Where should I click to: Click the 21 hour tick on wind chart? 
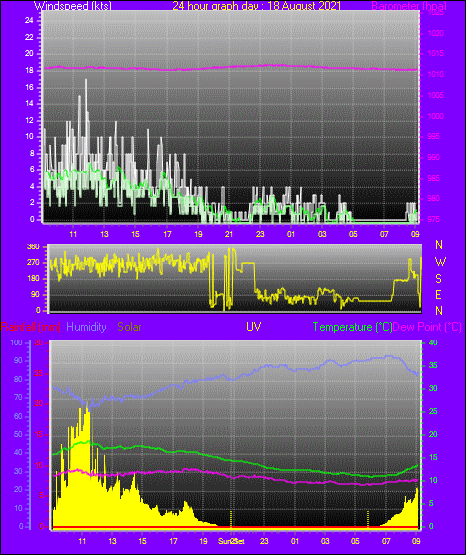coord(229,234)
